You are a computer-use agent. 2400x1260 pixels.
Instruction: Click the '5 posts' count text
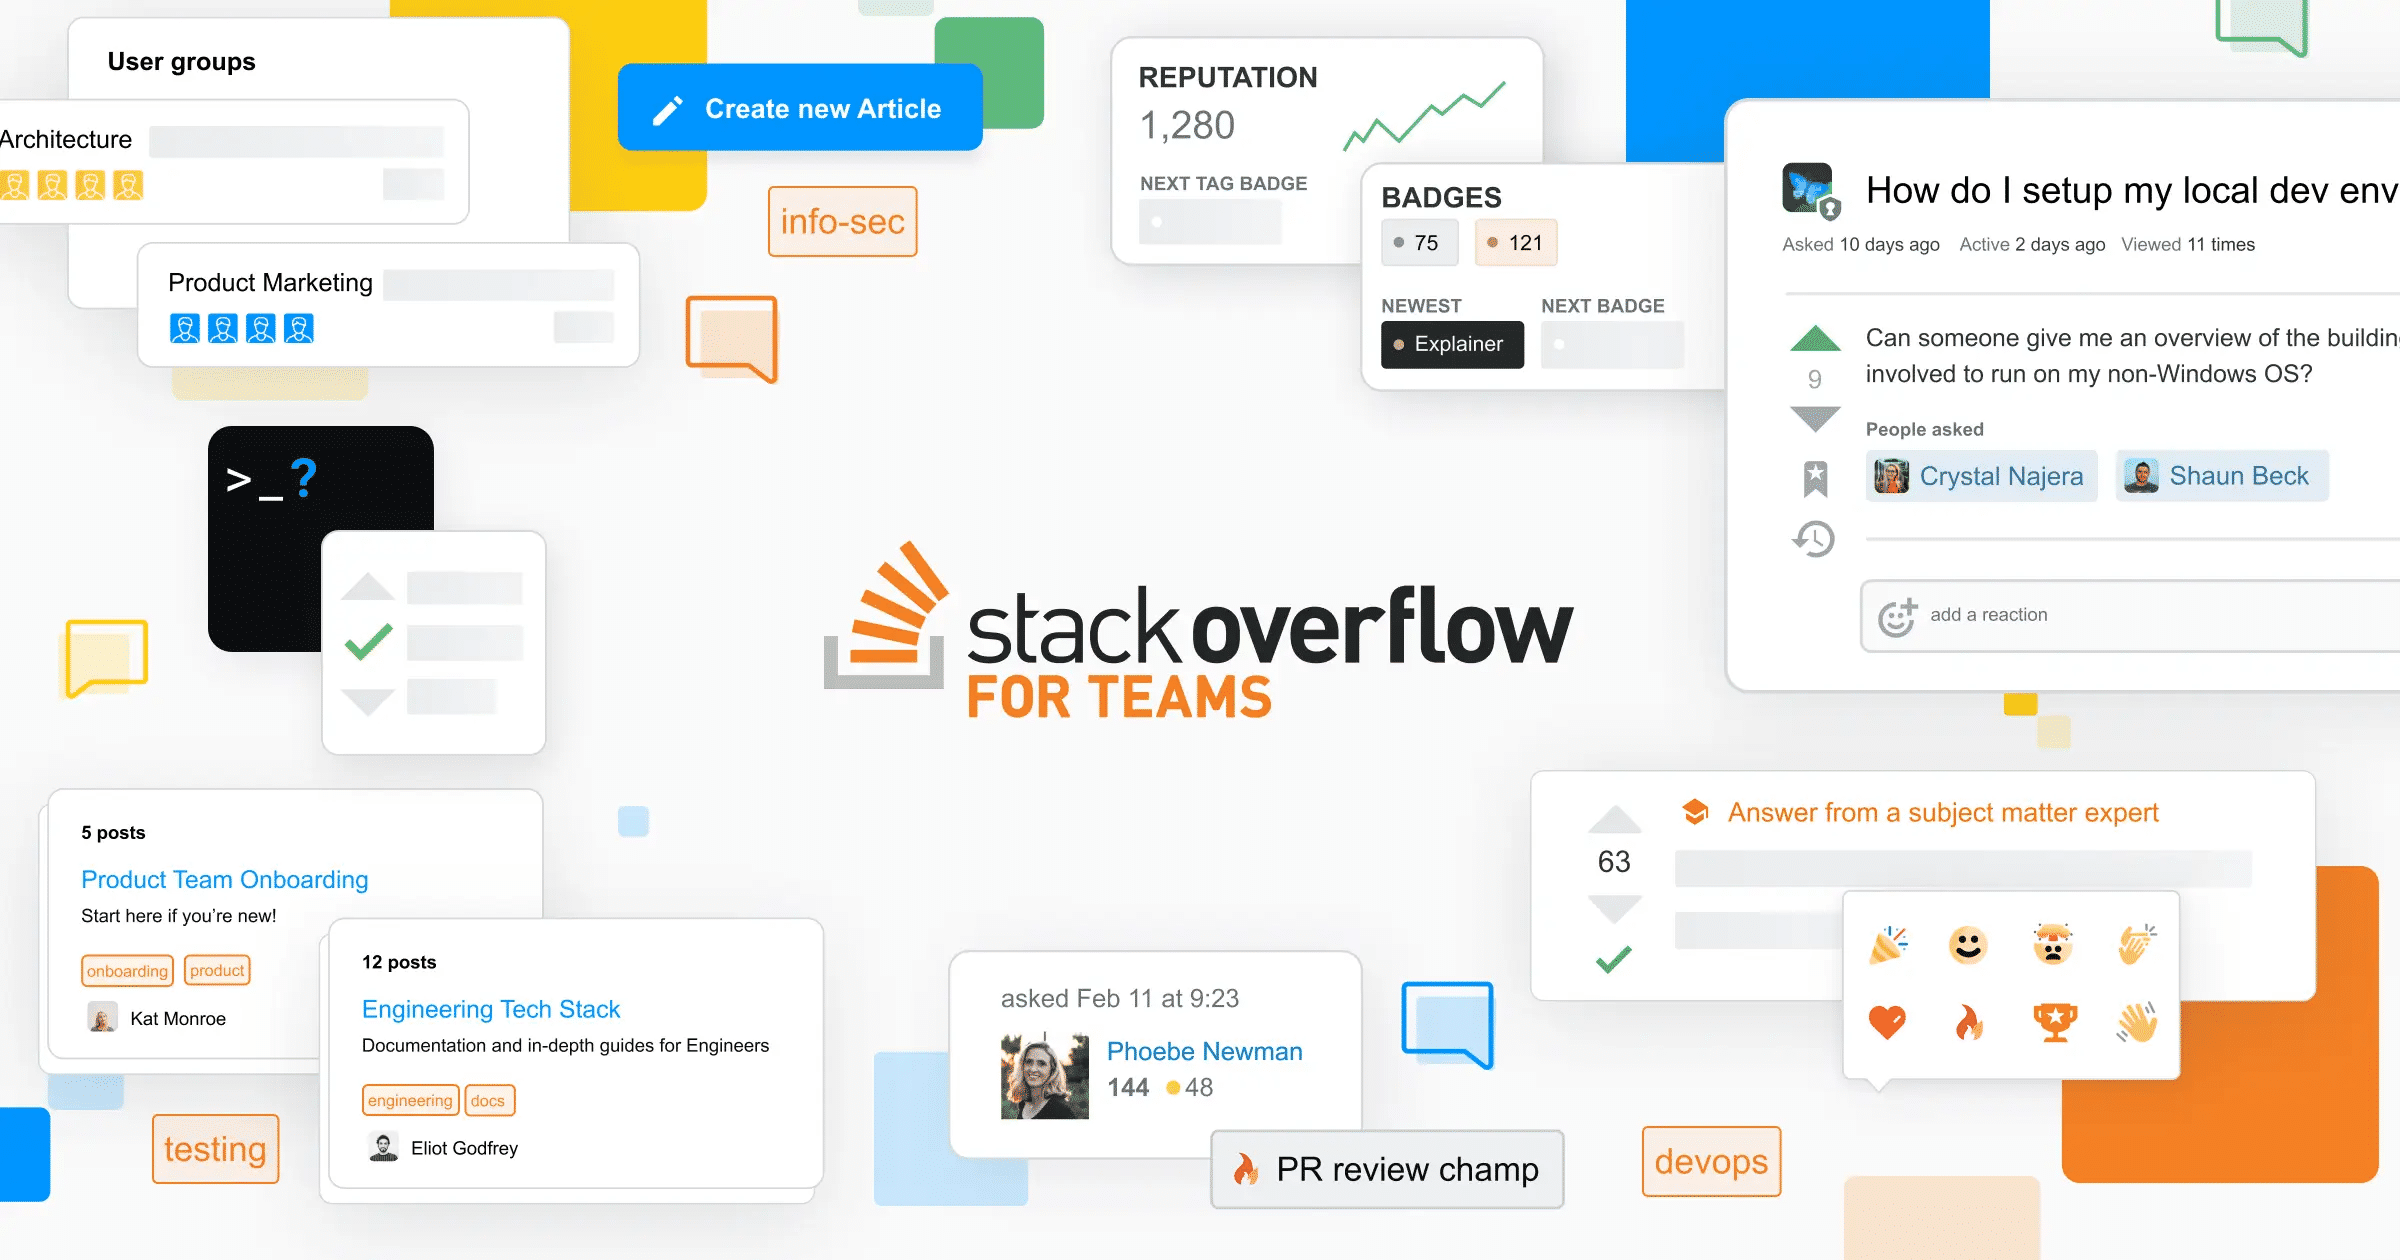(113, 832)
